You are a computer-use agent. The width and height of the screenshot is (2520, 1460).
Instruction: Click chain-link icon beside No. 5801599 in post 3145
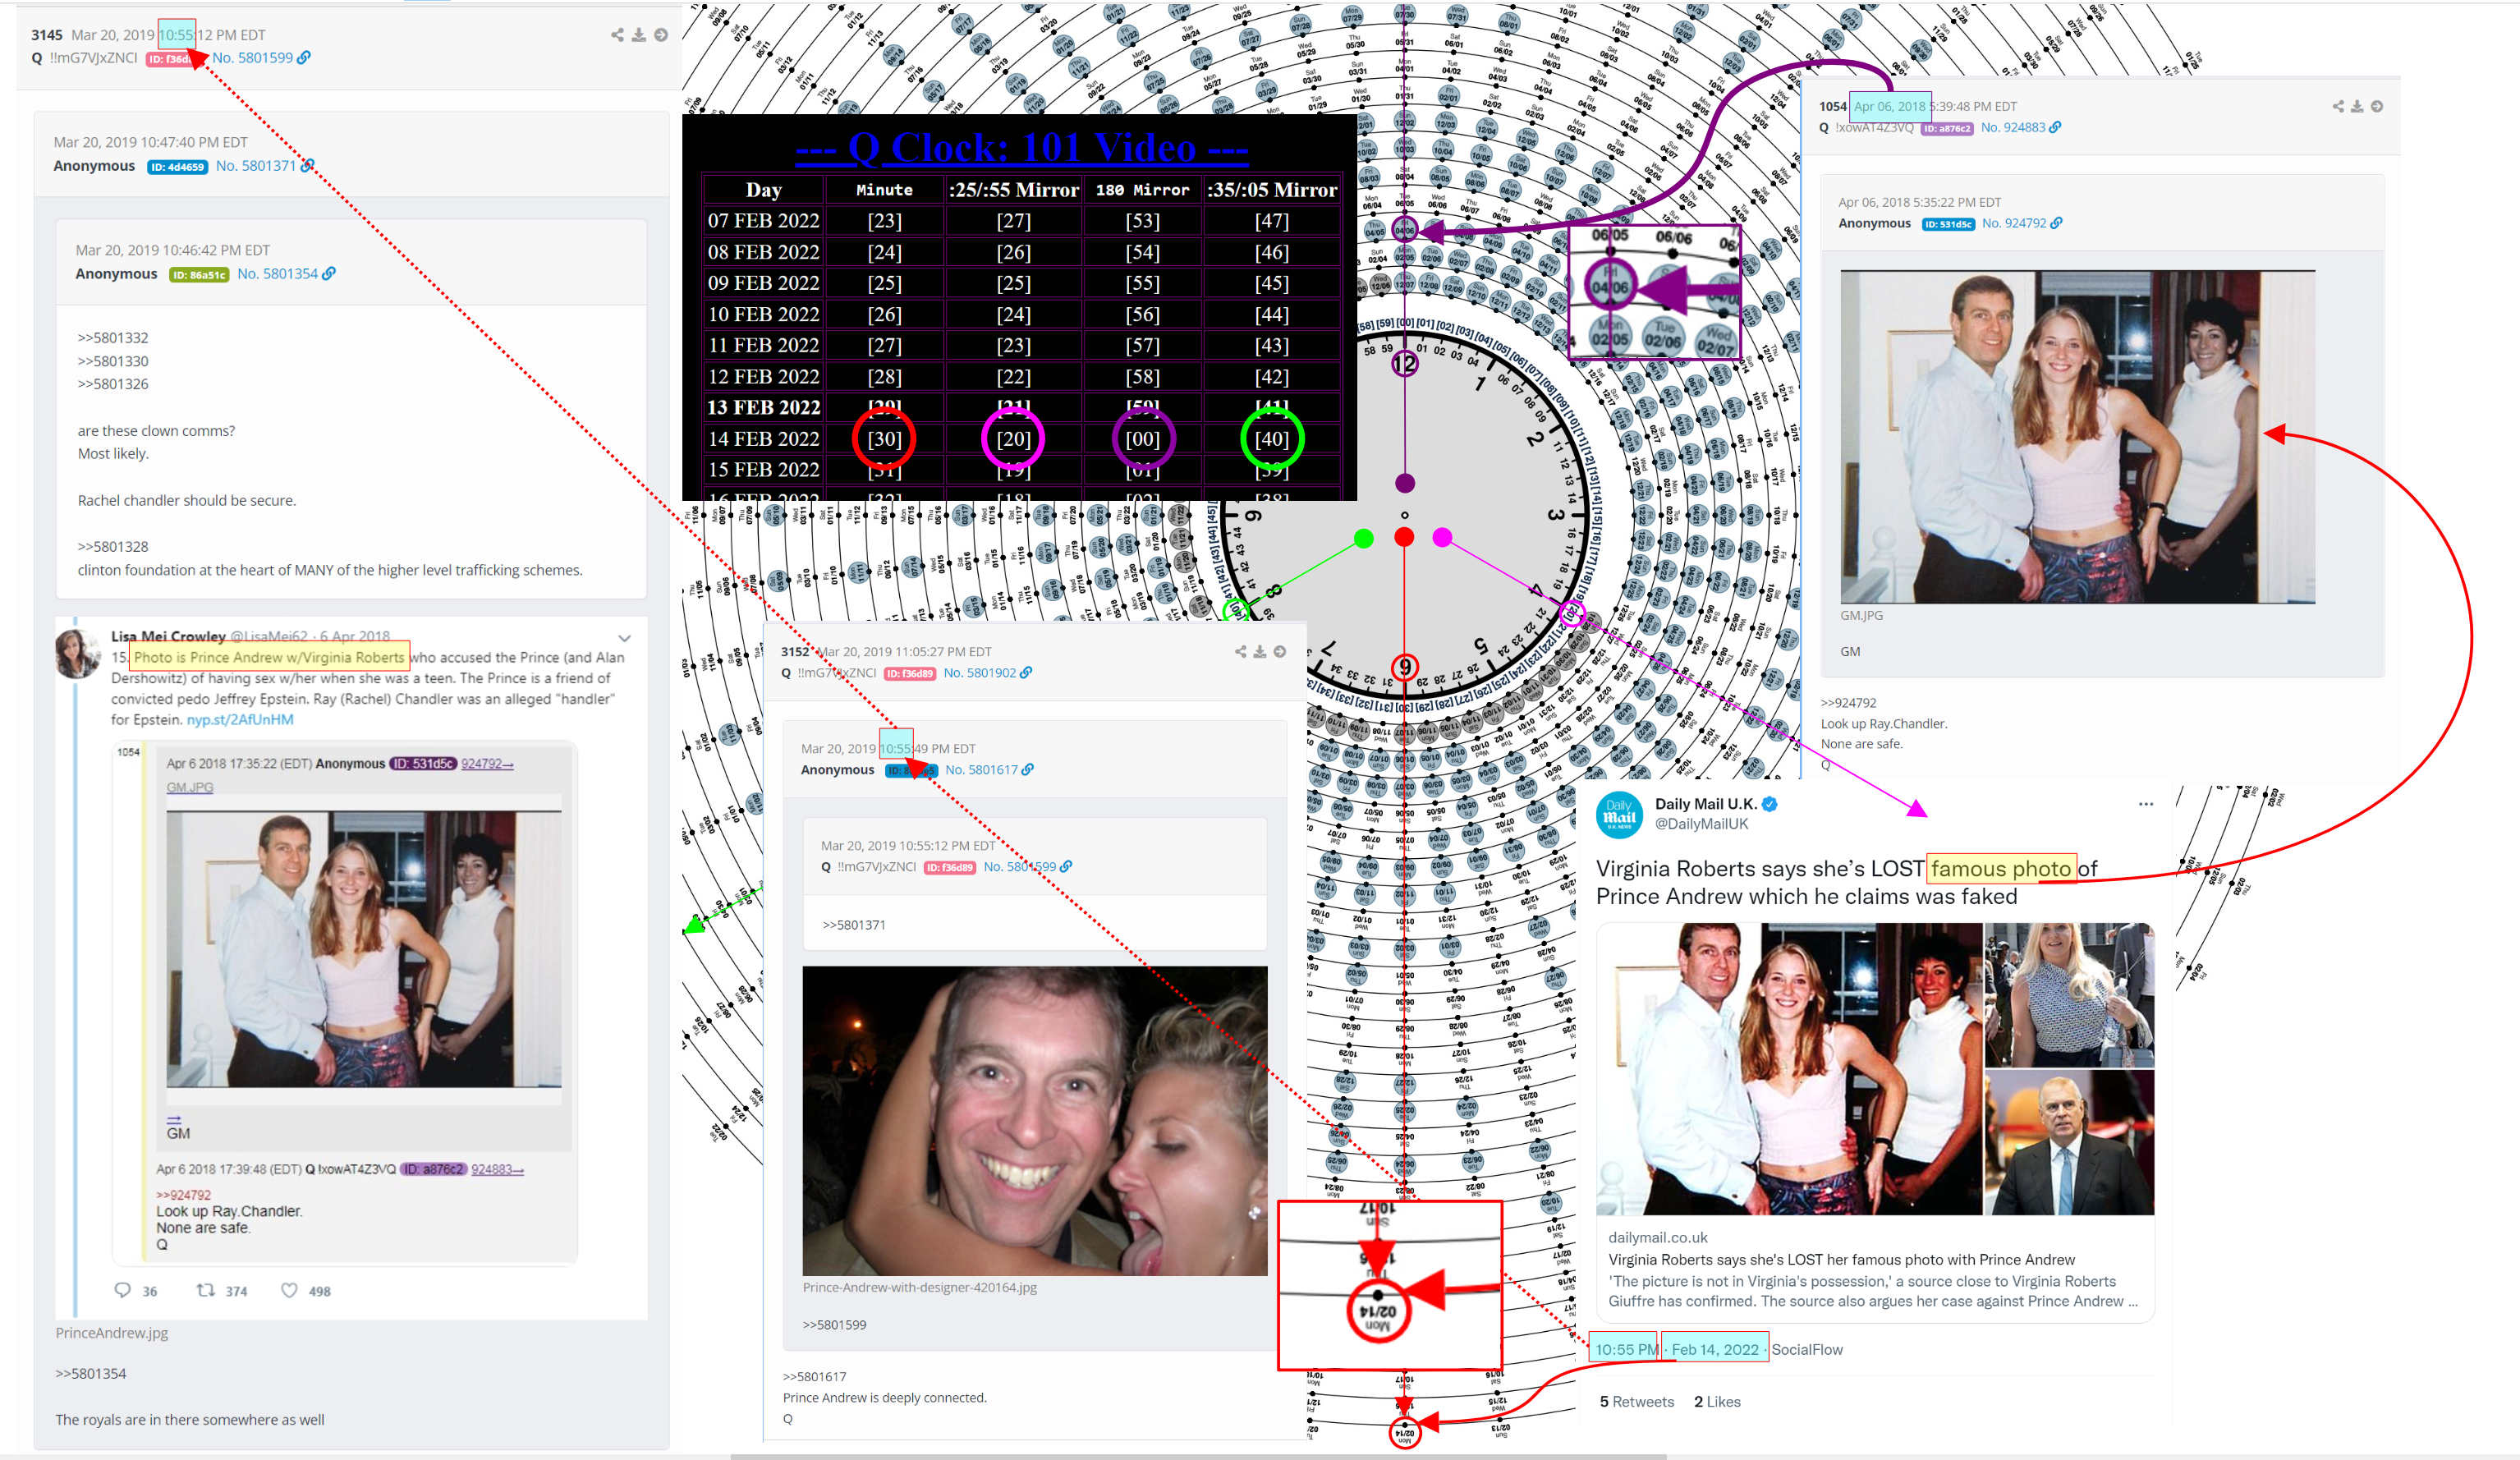[304, 58]
